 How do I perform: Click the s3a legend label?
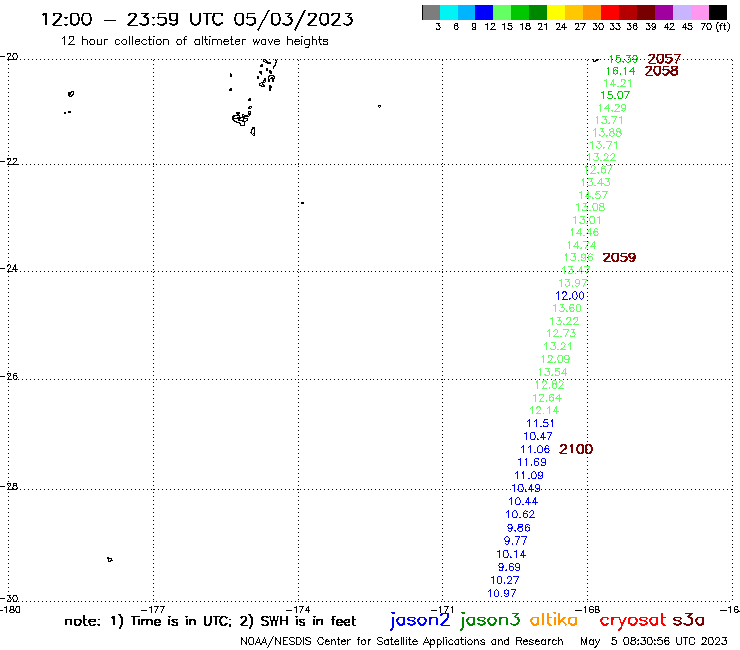689,620
